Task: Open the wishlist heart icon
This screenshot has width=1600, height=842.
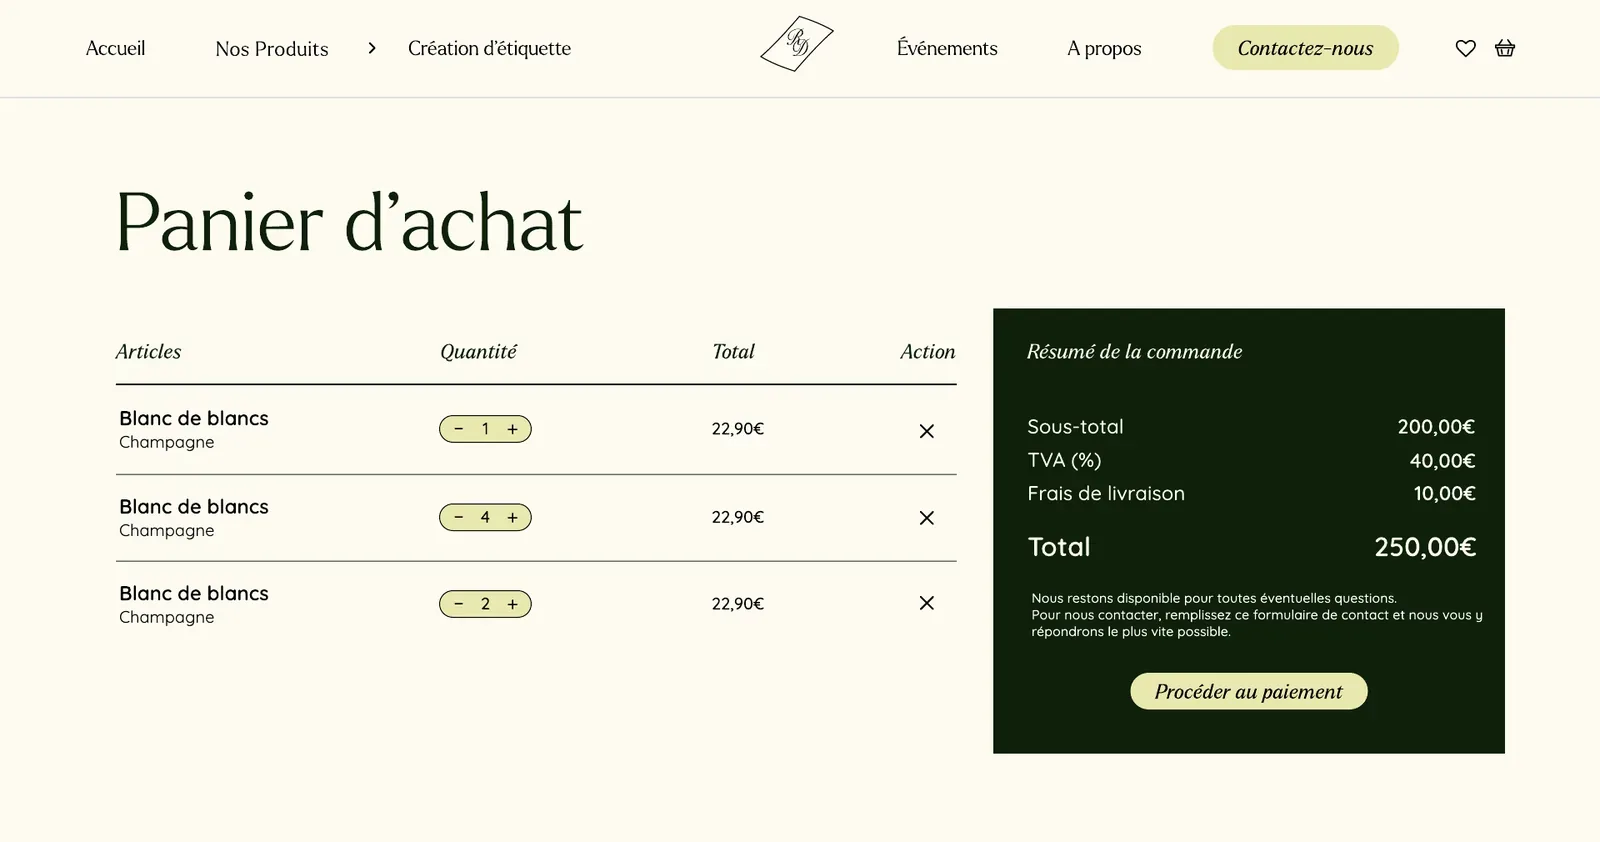Action: [x=1465, y=48]
